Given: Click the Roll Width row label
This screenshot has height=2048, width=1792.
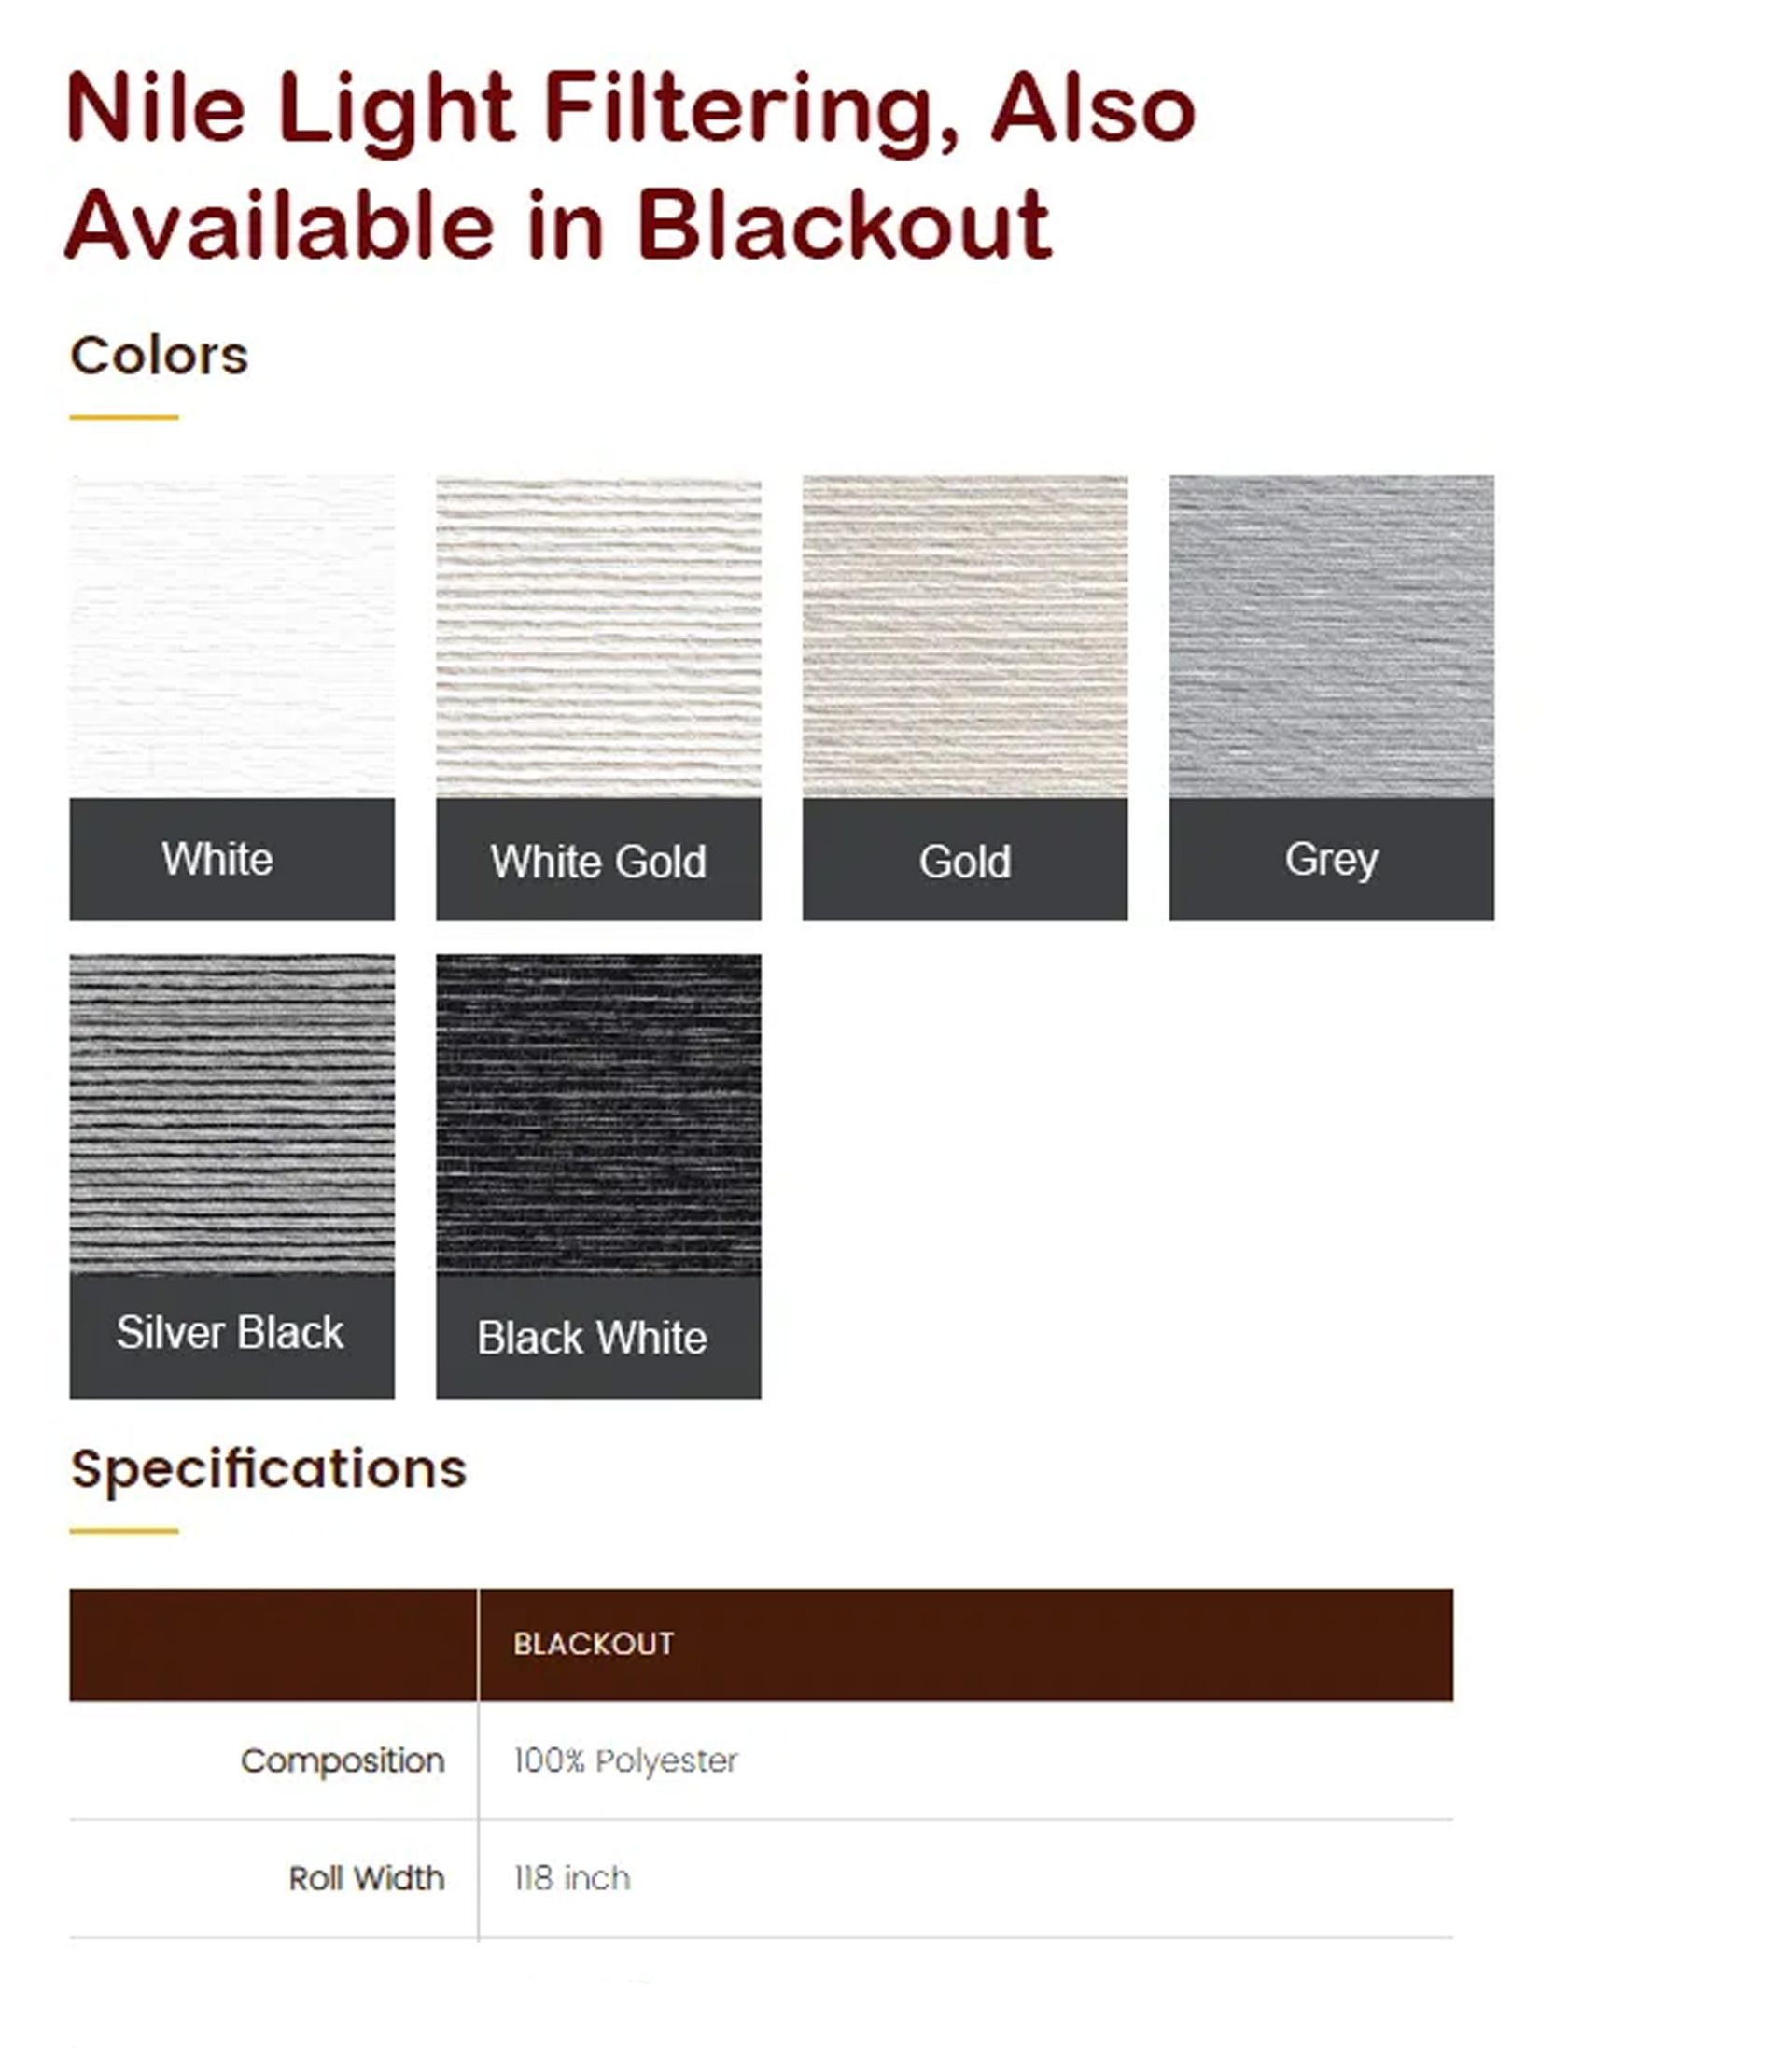Looking at the screenshot, I should (x=366, y=1878).
